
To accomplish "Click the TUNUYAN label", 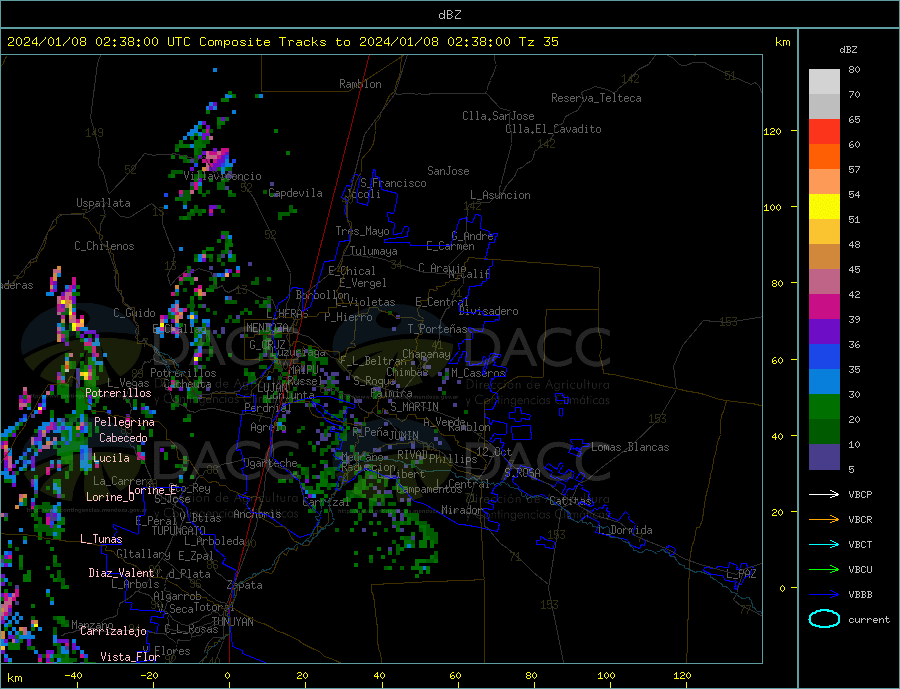I will [x=232, y=622].
